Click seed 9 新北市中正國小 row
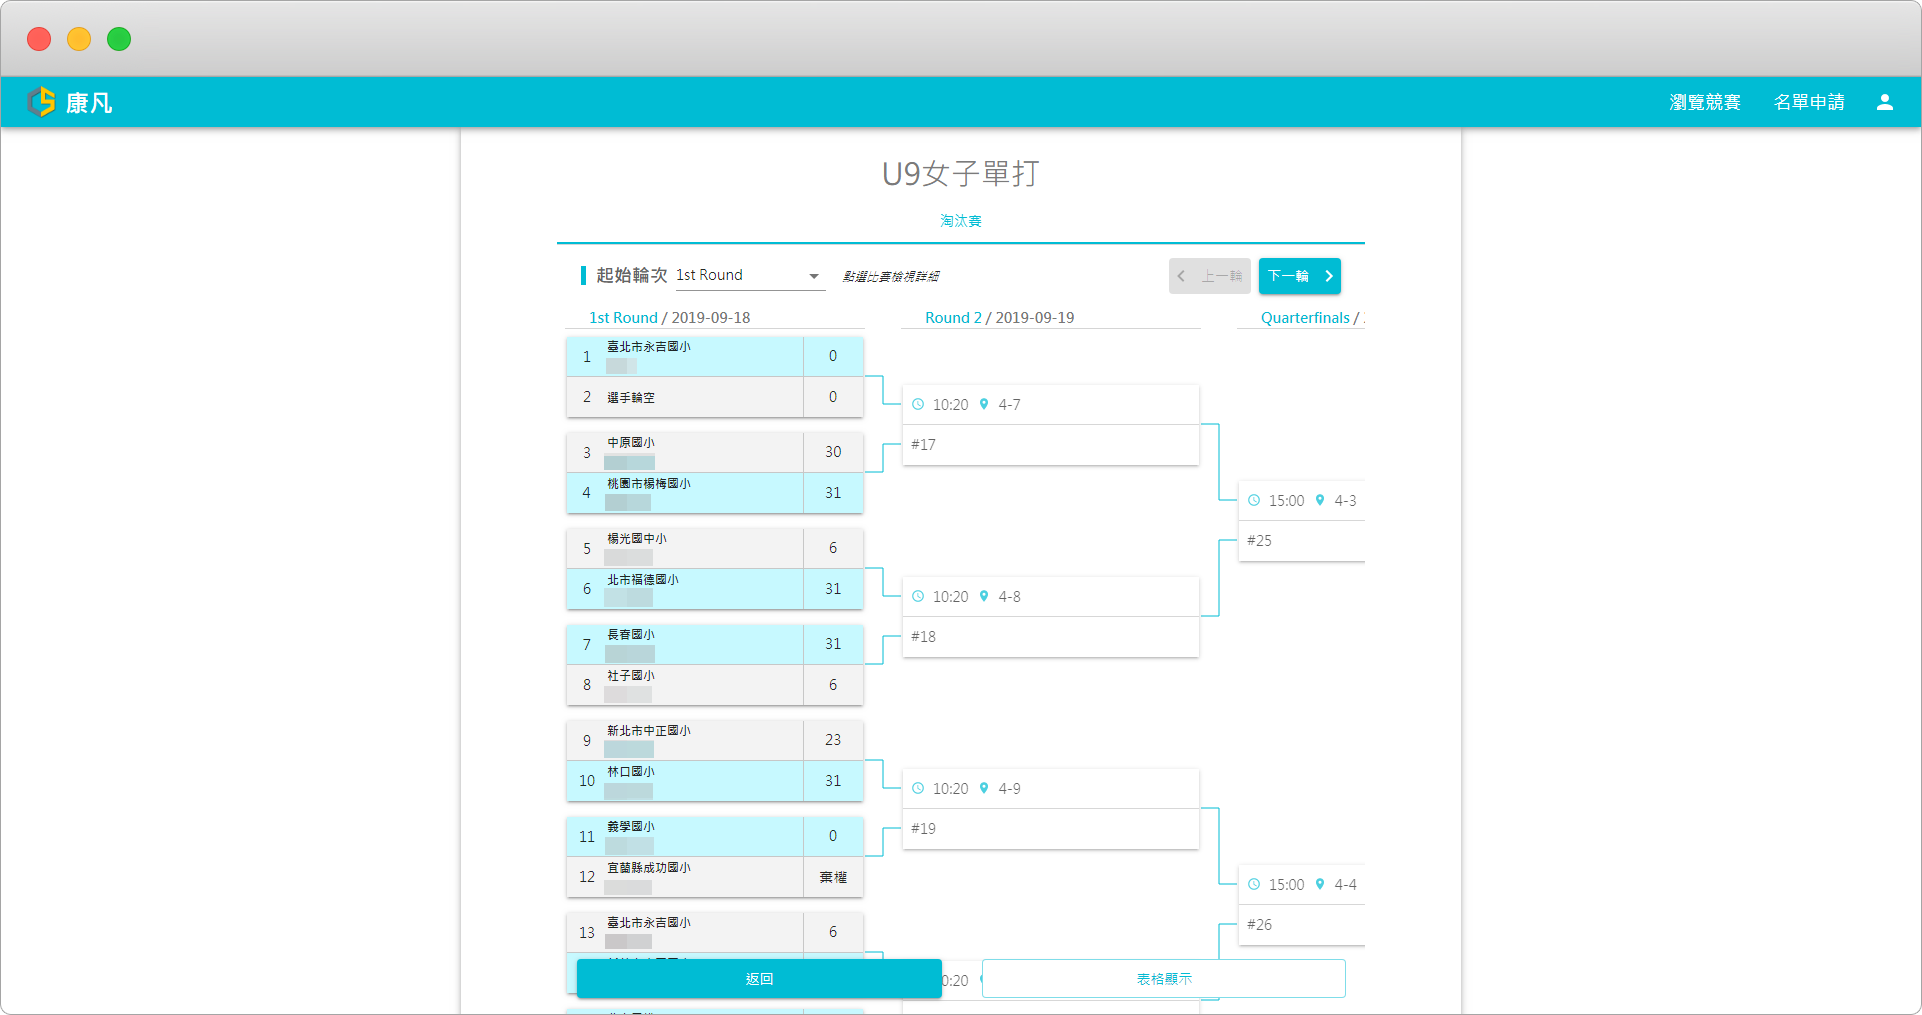 (x=715, y=740)
